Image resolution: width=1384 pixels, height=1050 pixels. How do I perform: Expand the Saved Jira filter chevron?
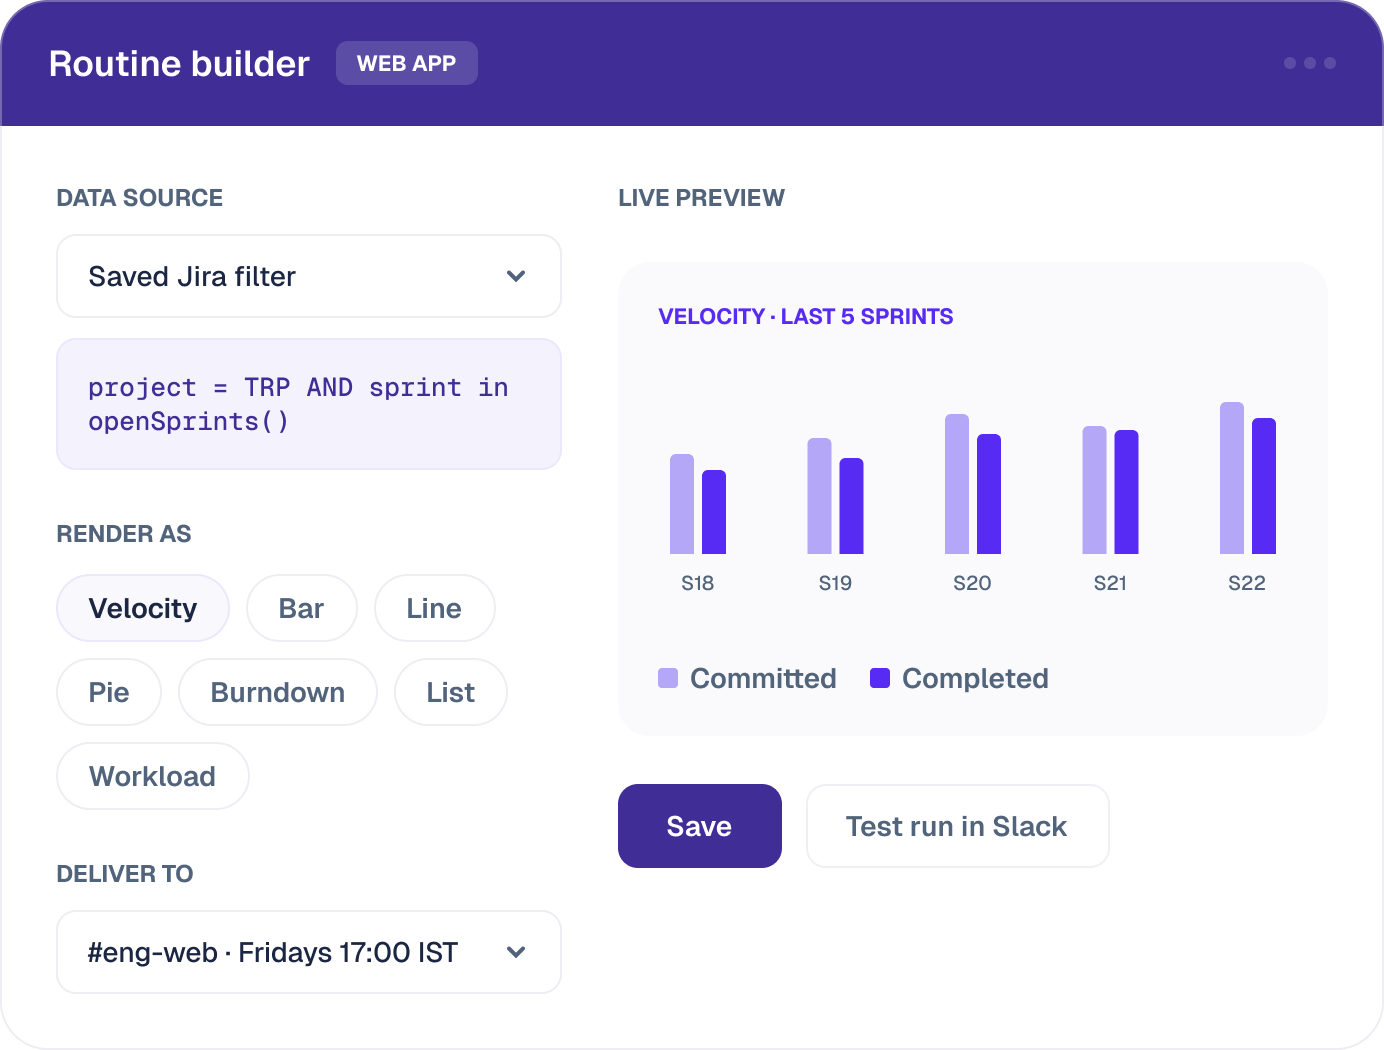coord(516,276)
